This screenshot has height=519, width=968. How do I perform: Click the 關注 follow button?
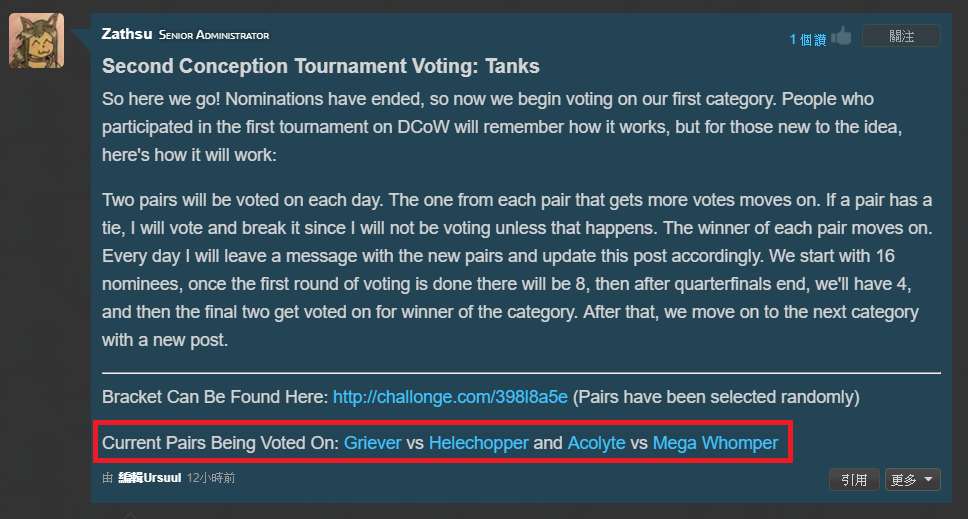coord(901,36)
